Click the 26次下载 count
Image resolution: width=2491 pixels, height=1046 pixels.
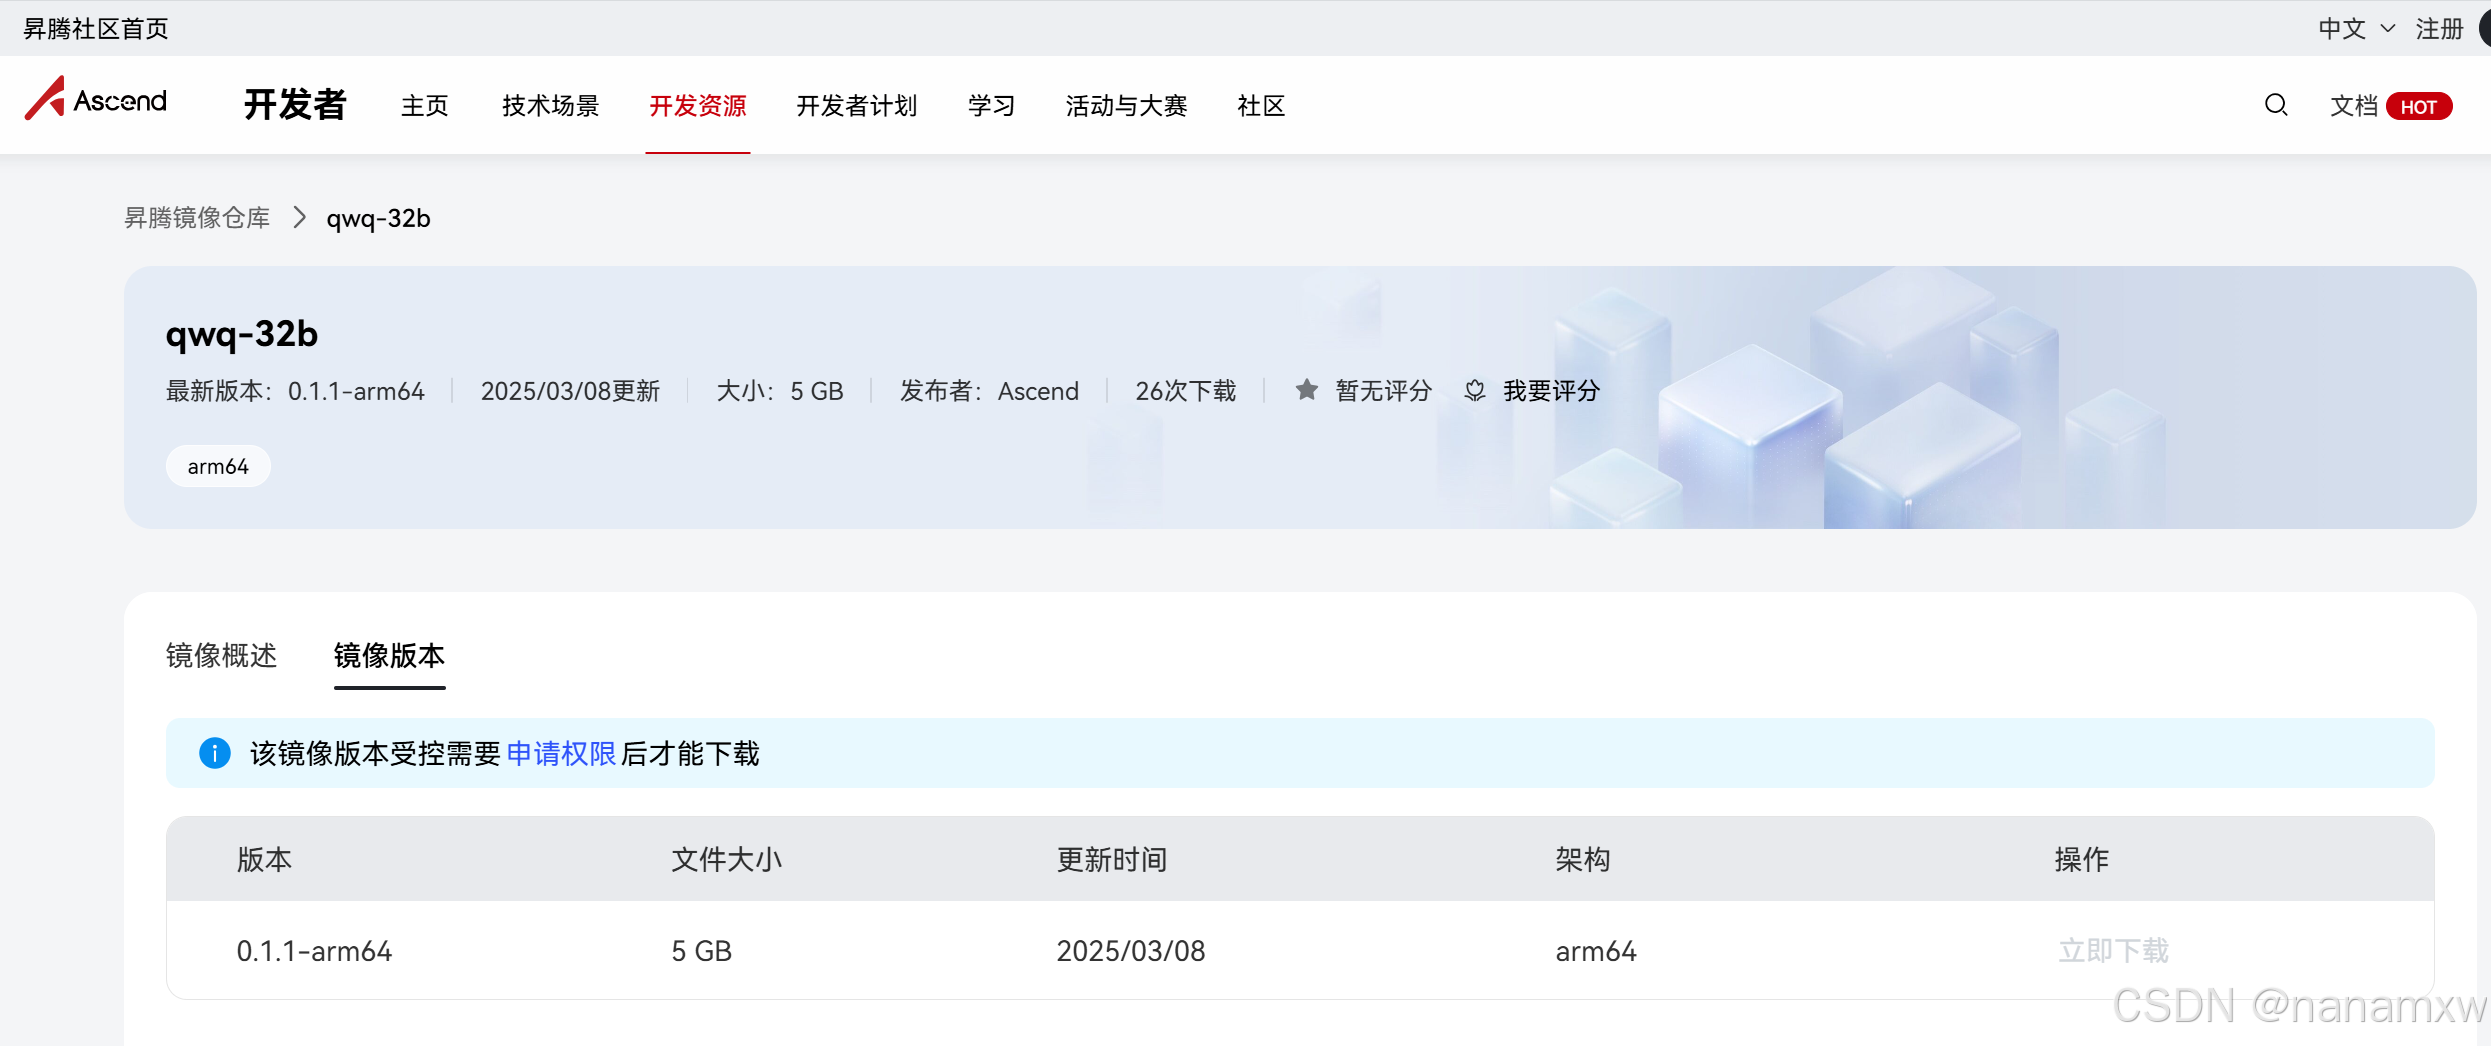pos(1186,390)
